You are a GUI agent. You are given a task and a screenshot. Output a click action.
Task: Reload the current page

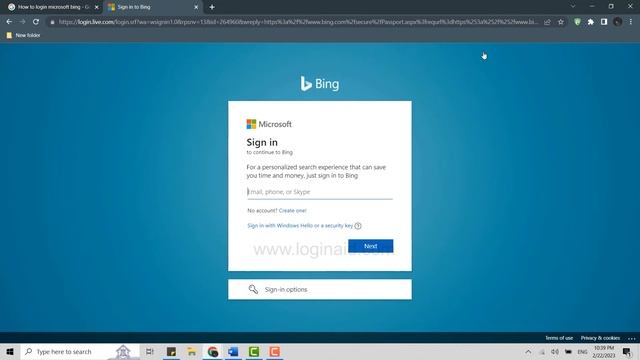(36, 22)
